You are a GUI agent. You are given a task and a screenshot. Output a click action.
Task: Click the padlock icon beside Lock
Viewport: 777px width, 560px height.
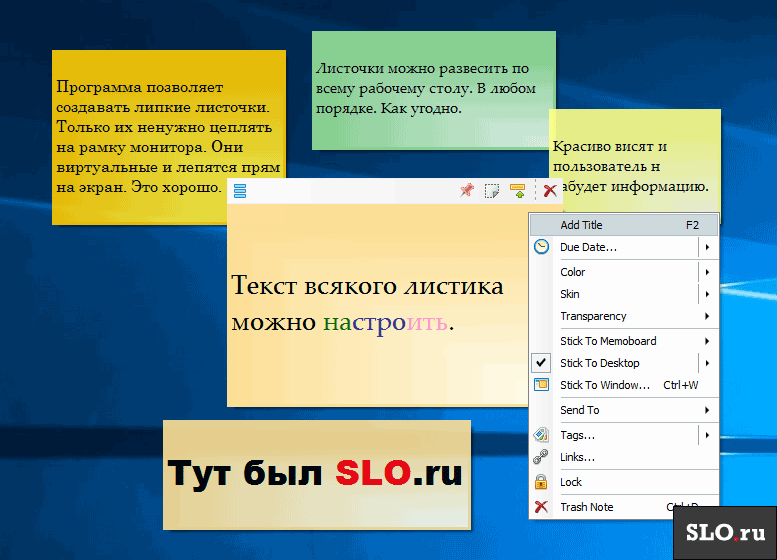[x=541, y=482]
